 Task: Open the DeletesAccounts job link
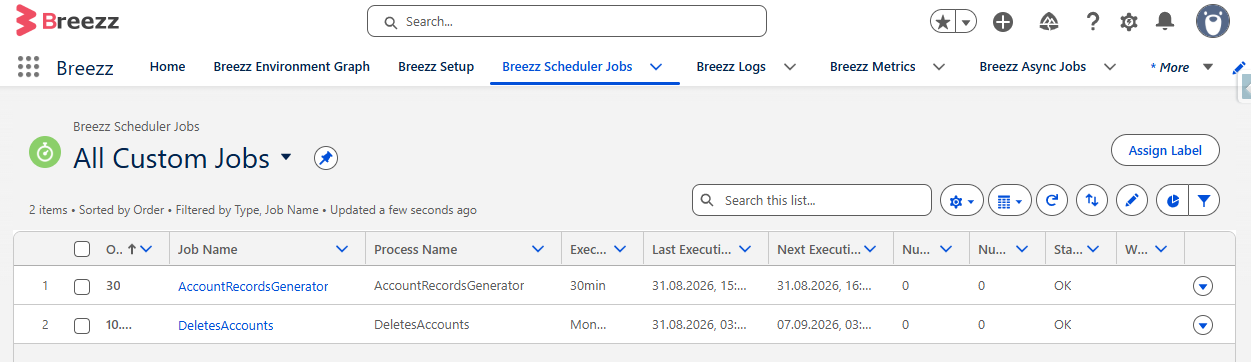[226, 325]
